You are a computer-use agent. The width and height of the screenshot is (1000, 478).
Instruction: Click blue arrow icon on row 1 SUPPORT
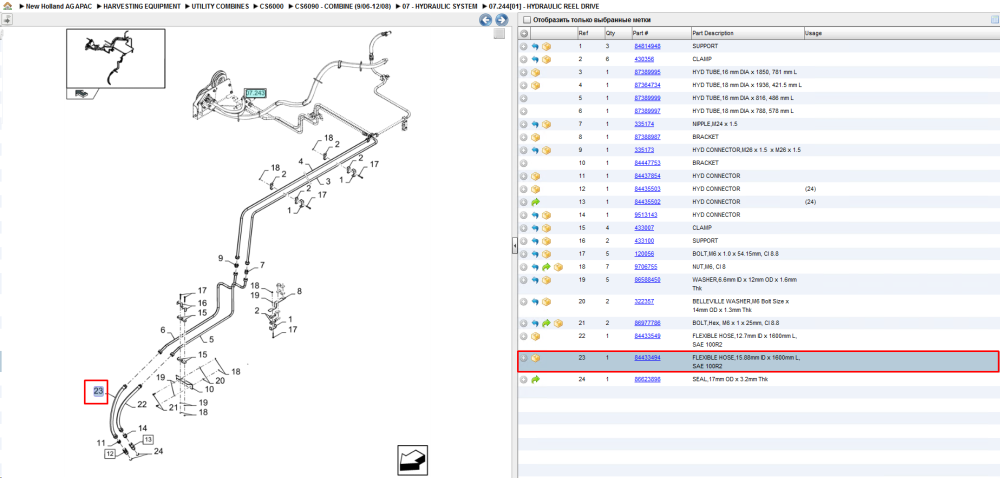pos(535,47)
